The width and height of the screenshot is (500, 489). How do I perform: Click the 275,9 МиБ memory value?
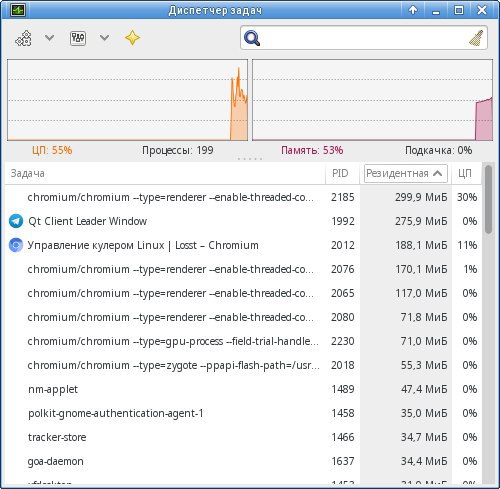(x=421, y=221)
